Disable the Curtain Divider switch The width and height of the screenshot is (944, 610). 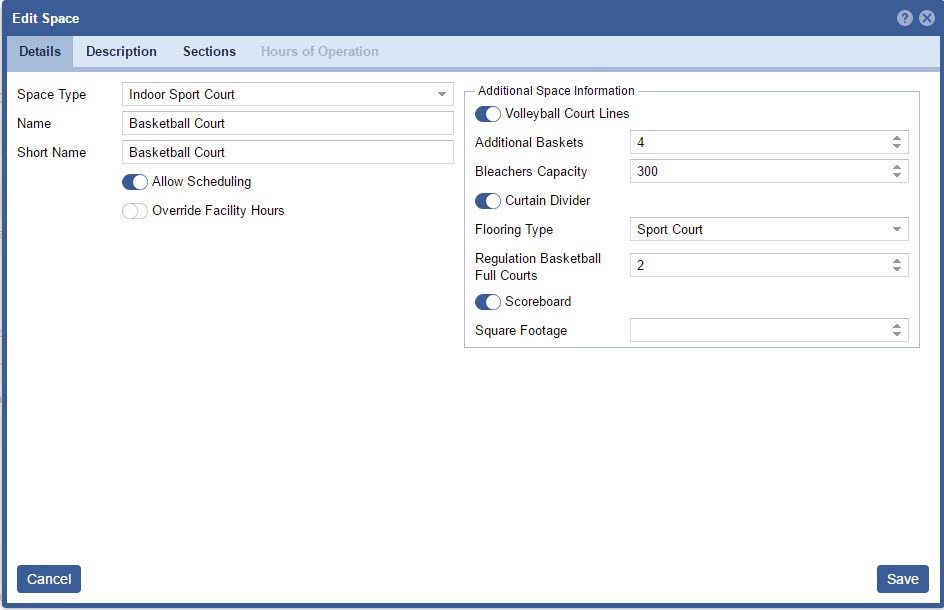pos(488,201)
